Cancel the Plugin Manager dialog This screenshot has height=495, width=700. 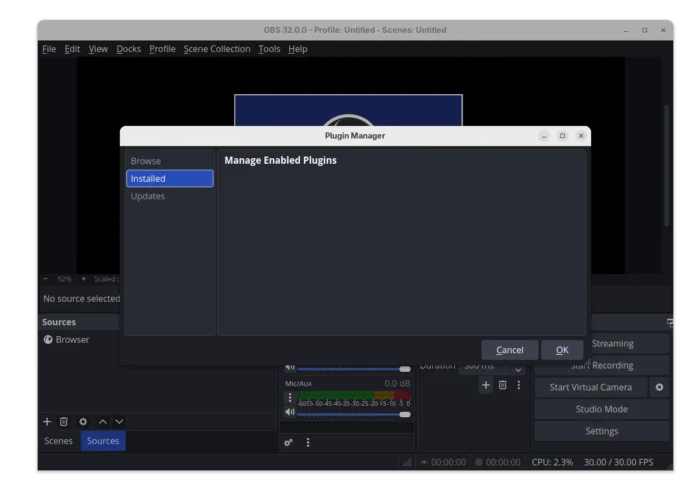(510, 350)
